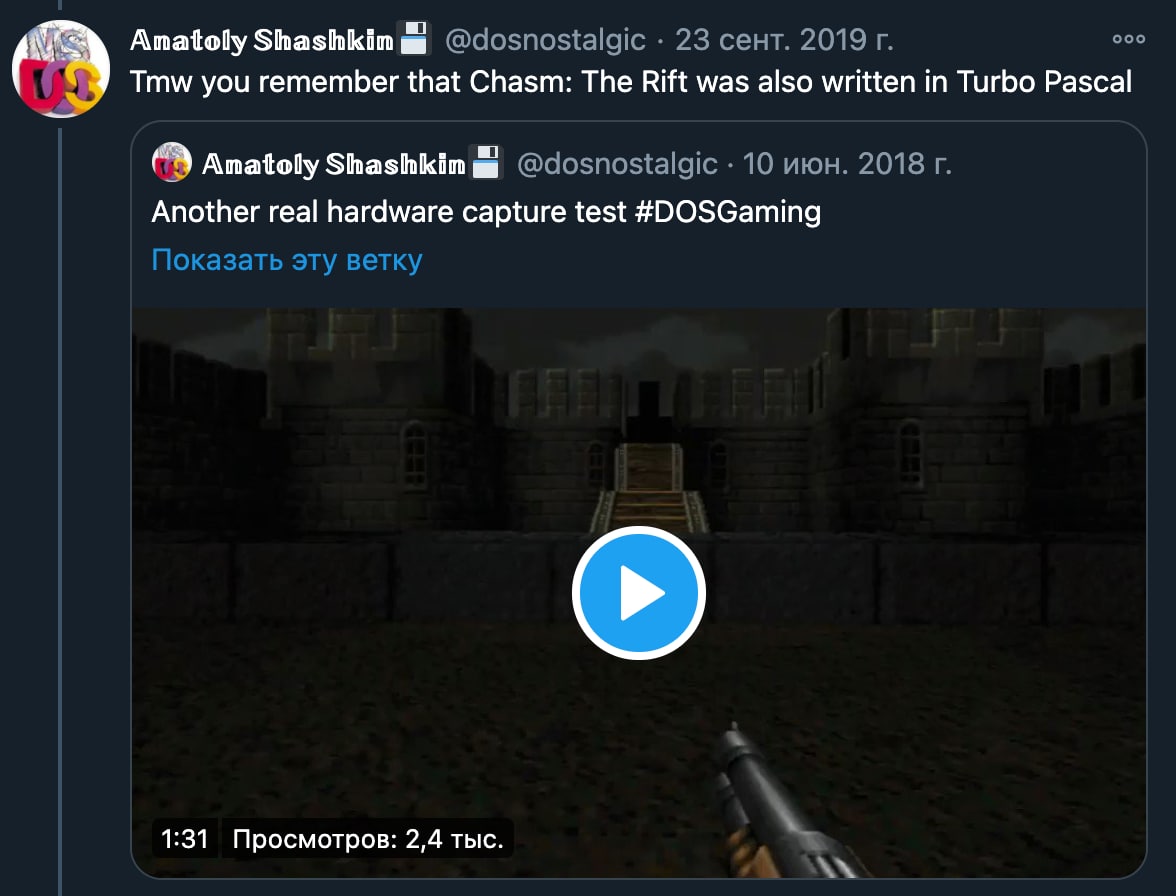The image size is (1176, 896).
Task: Play the embedded Chasm gameplay video
Action: (x=638, y=592)
